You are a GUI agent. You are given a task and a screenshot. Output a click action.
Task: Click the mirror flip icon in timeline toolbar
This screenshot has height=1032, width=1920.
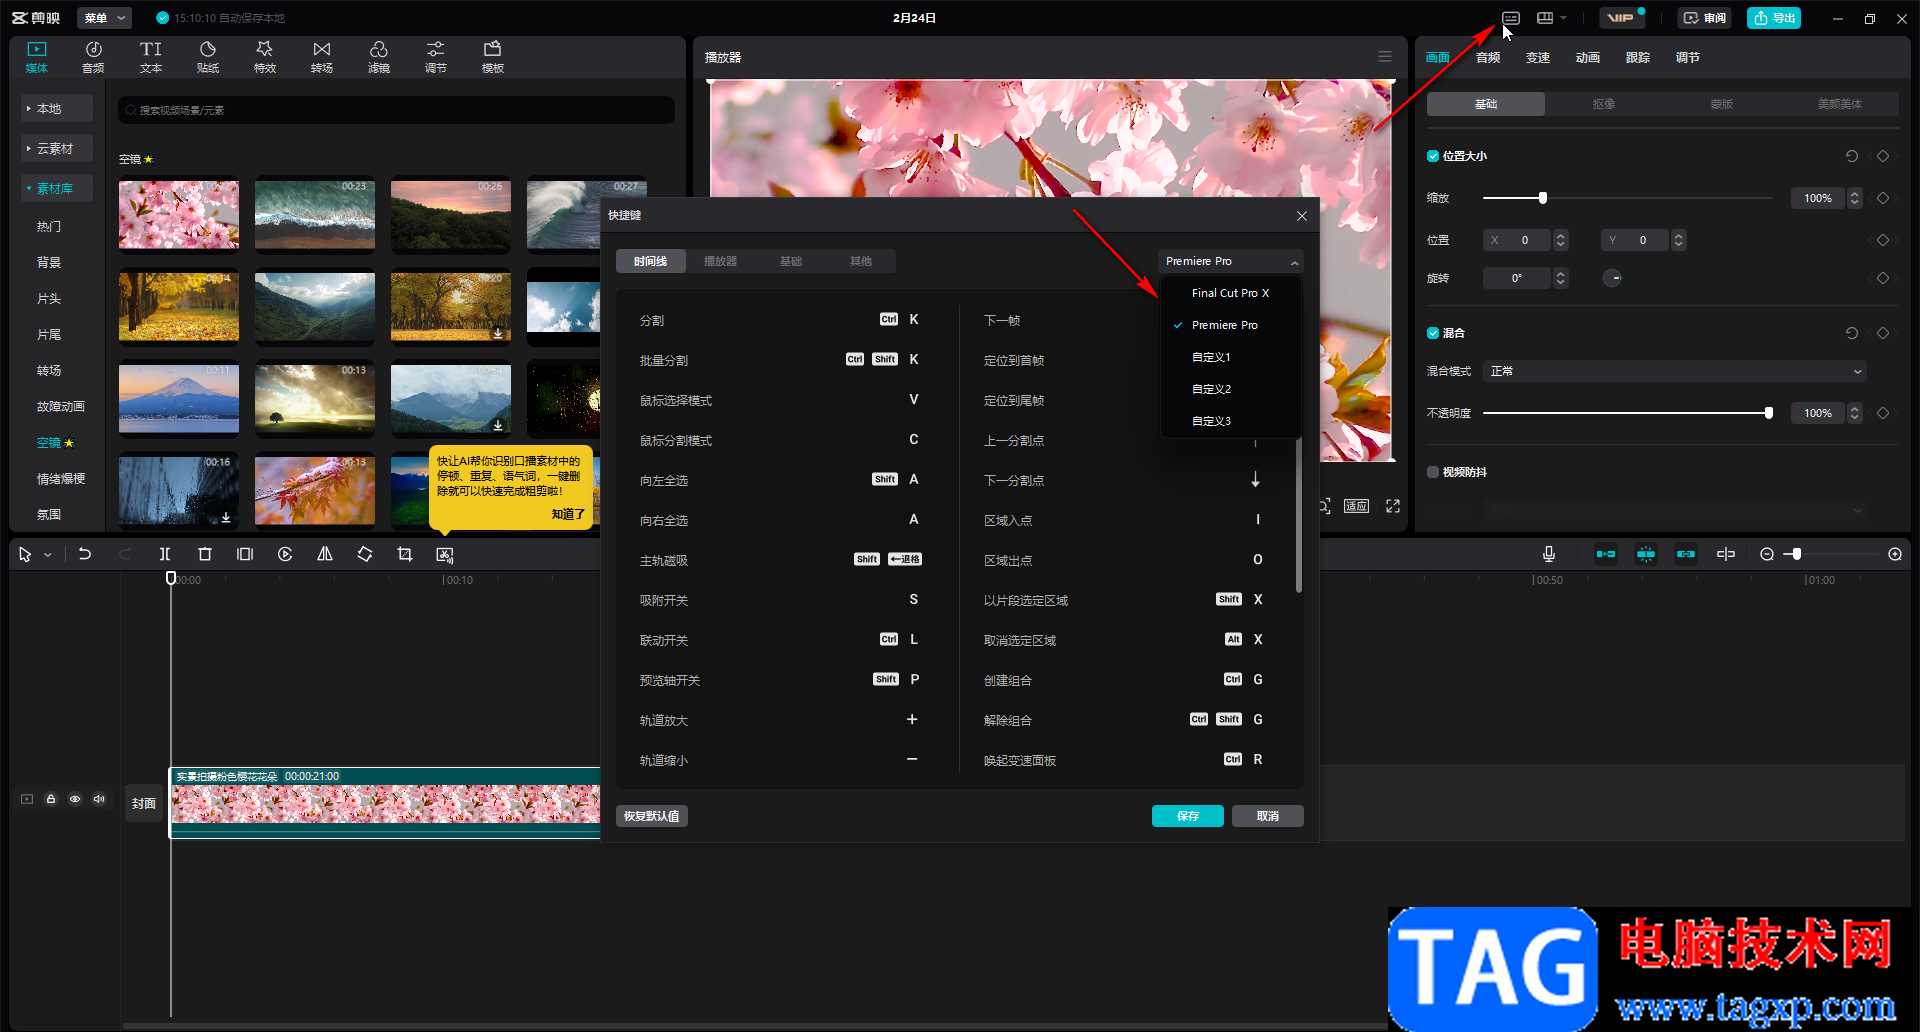click(325, 554)
